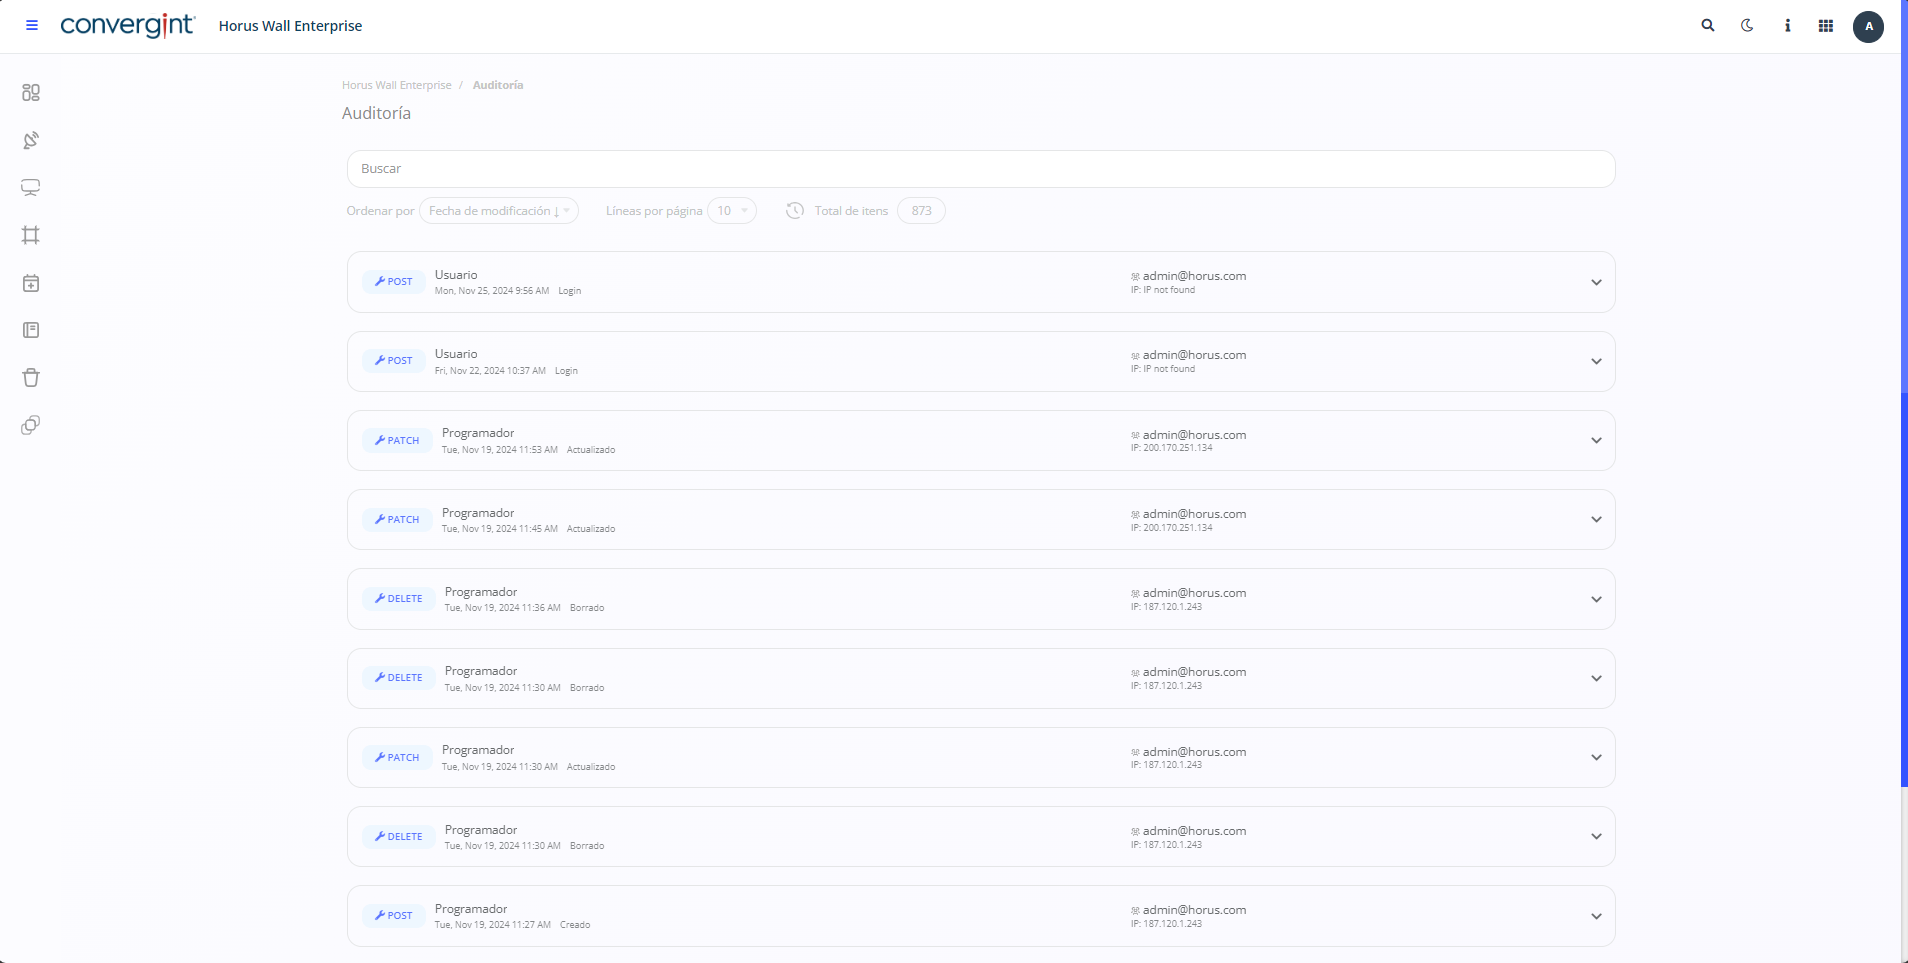Toggle the hamburger sidebar menu
This screenshot has height=963, width=1908.
32,26
